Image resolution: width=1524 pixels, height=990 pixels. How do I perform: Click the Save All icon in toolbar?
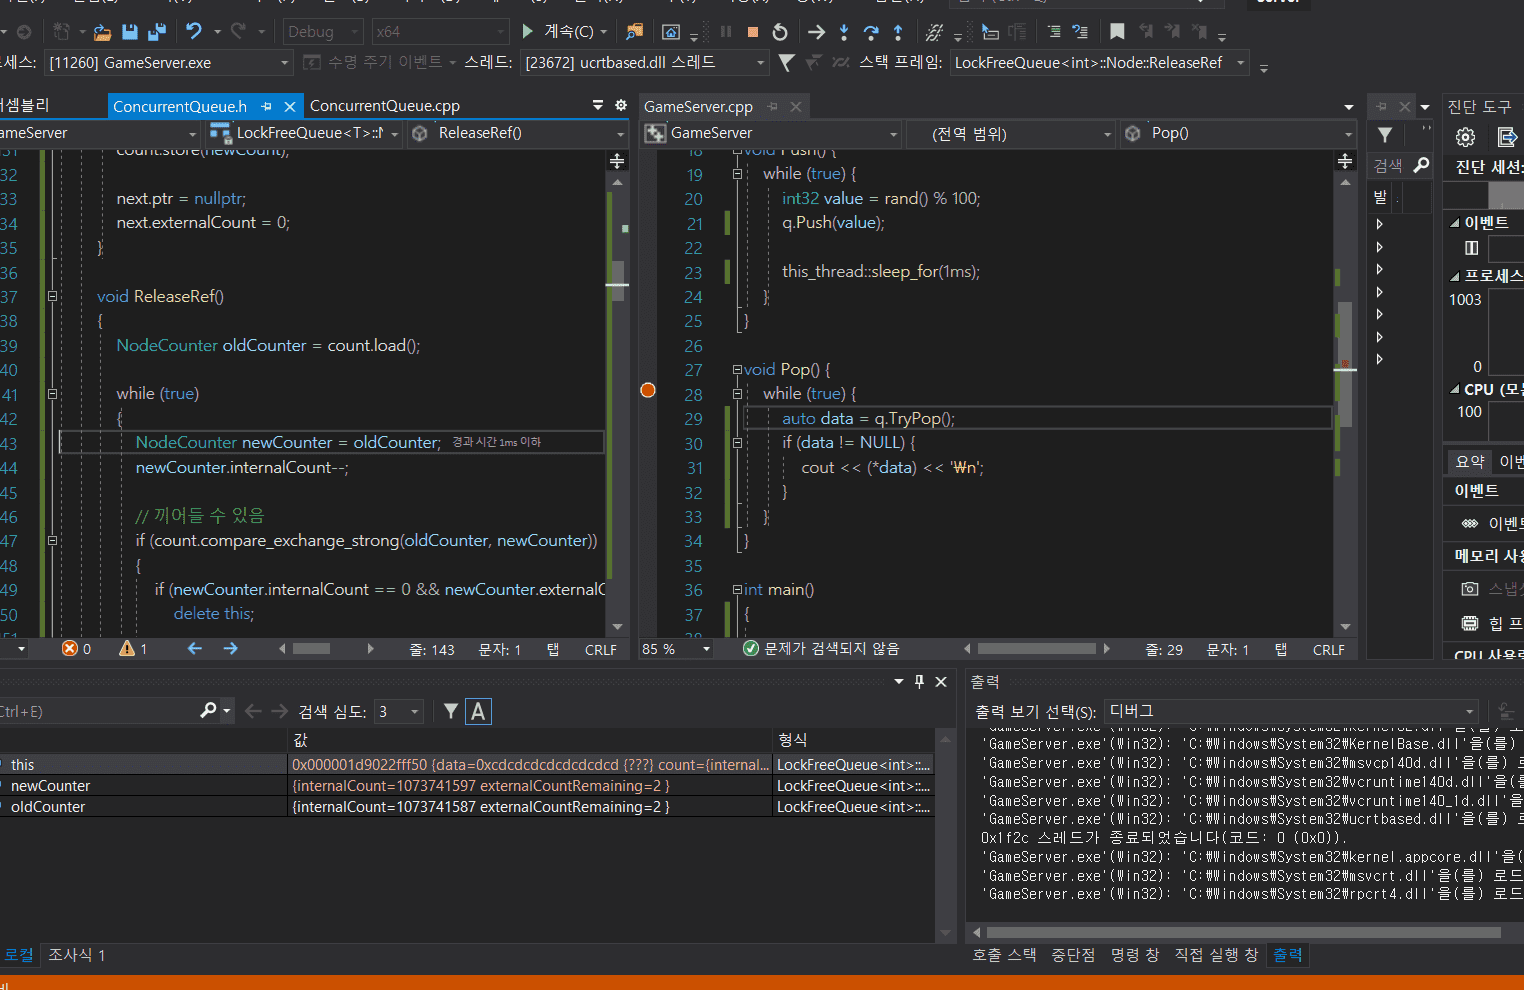pyautogui.click(x=157, y=32)
